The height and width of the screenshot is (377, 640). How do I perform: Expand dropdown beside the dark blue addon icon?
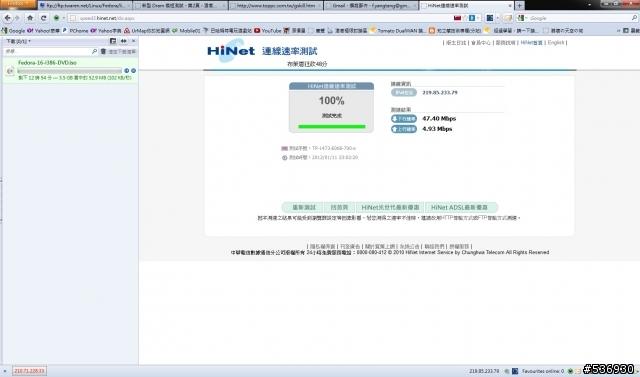pos(497,18)
